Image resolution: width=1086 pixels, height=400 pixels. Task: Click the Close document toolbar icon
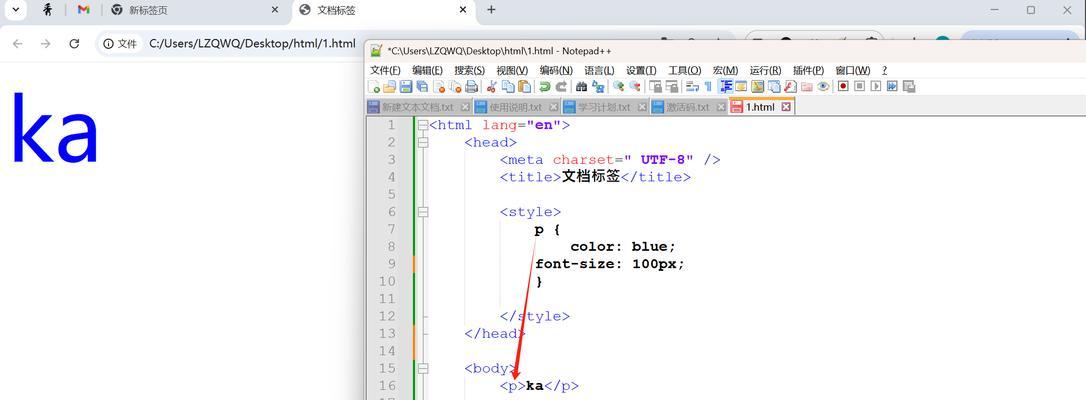(x=439, y=87)
